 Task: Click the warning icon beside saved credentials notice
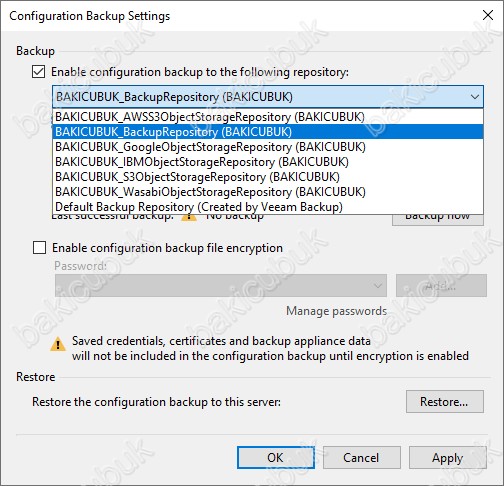coord(58,345)
